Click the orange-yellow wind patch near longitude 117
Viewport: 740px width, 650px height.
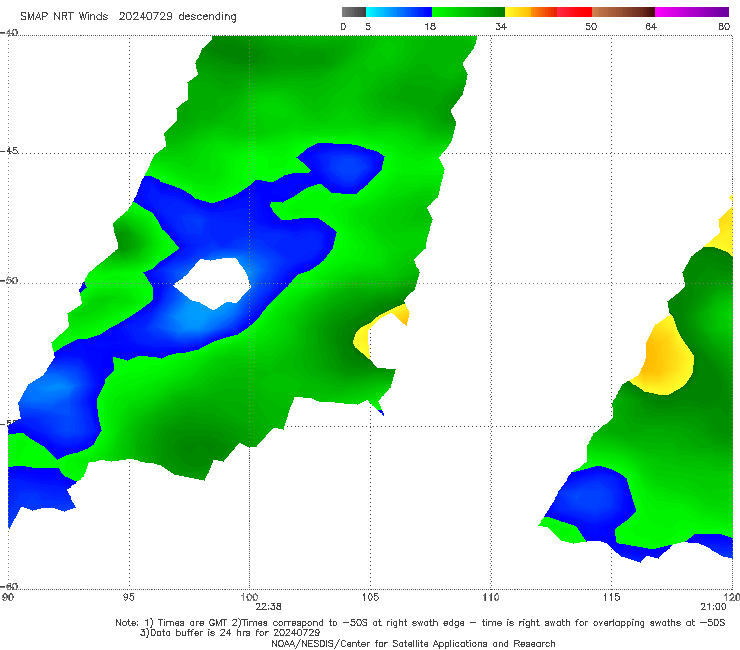(665, 359)
